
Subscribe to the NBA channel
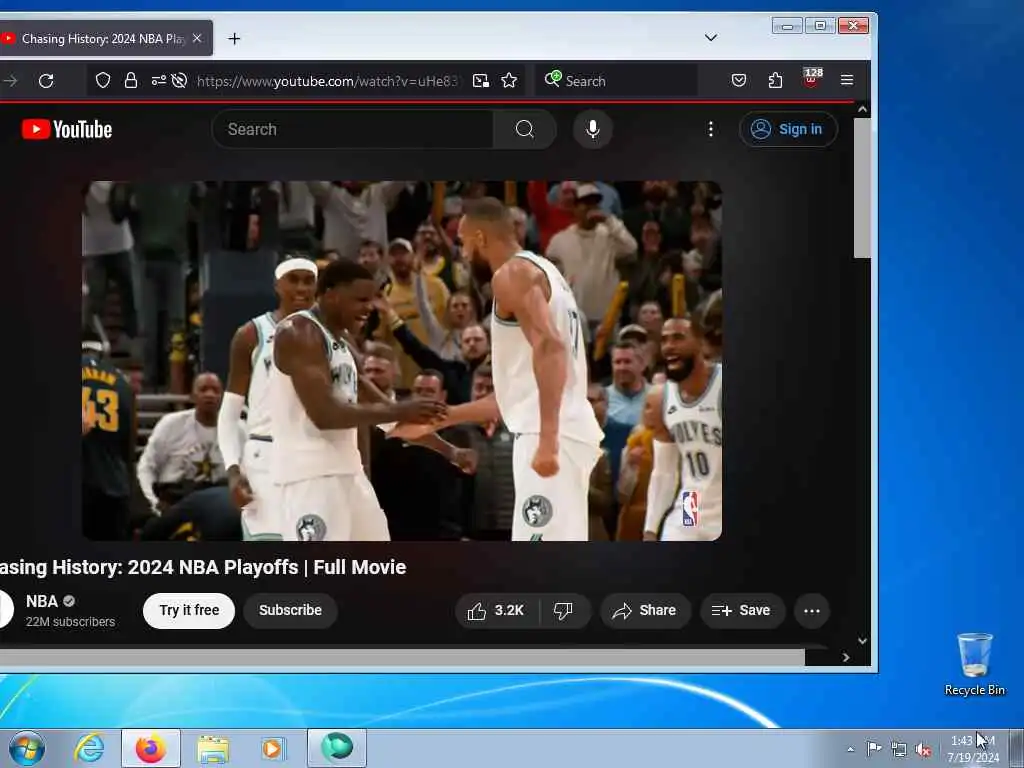pyautogui.click(x=290, y=611)
